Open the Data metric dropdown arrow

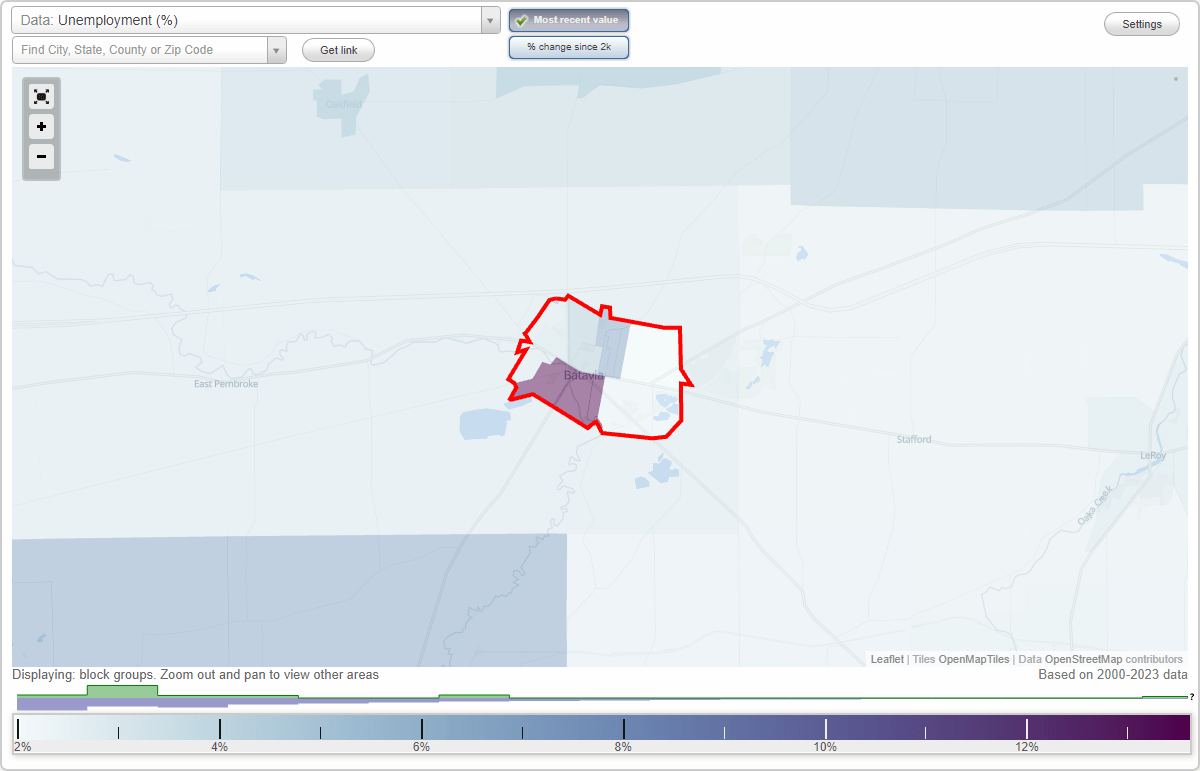coord(489,20)
